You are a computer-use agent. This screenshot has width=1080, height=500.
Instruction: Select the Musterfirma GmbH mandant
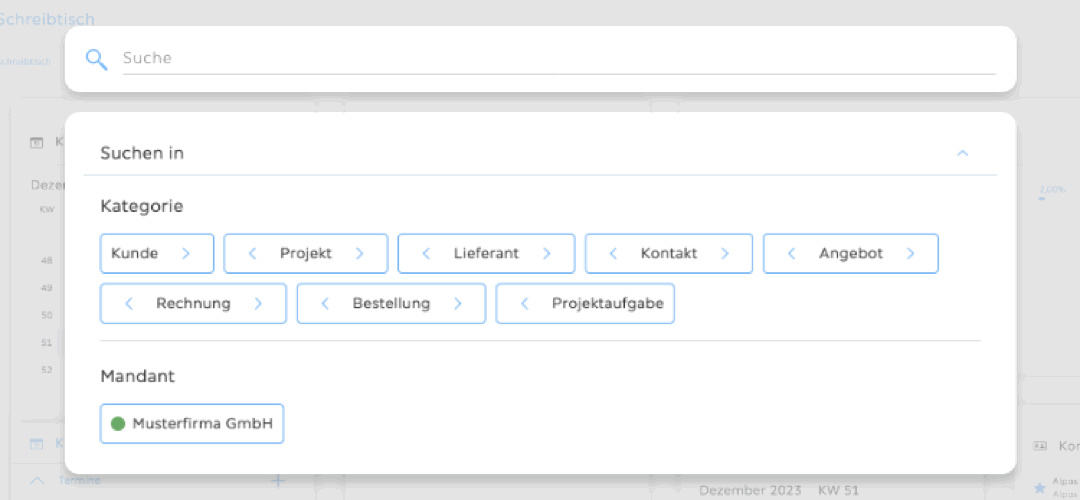202,424
